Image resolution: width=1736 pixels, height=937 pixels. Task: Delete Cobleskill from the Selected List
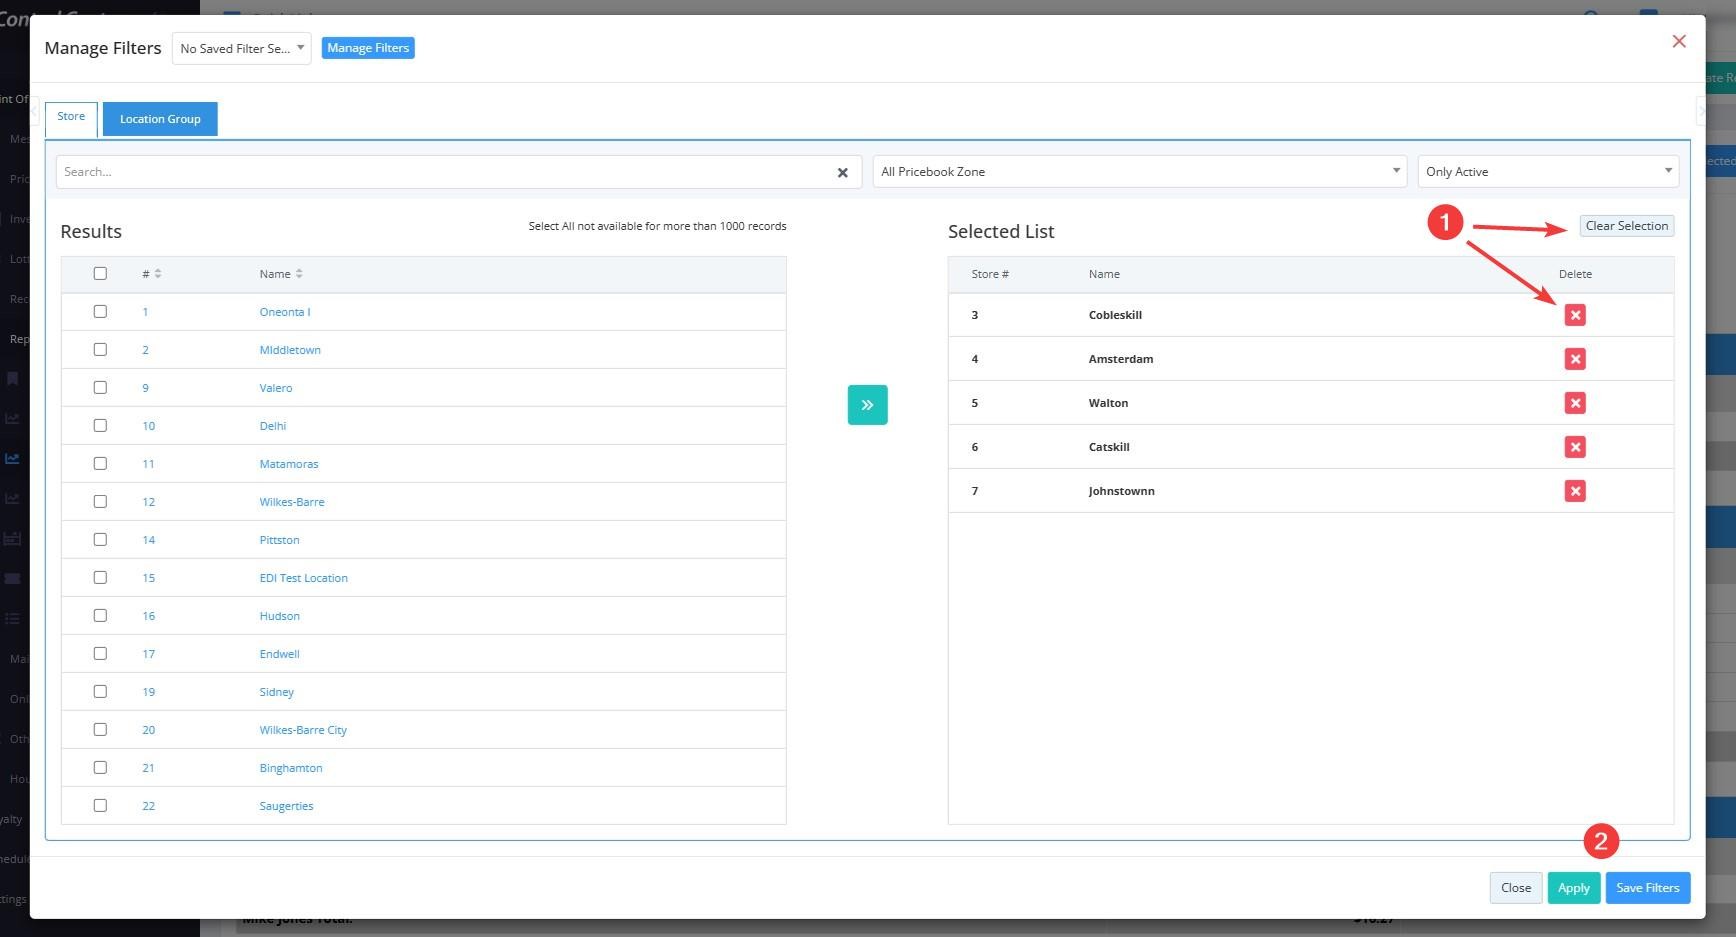[x=1574, y=315]
